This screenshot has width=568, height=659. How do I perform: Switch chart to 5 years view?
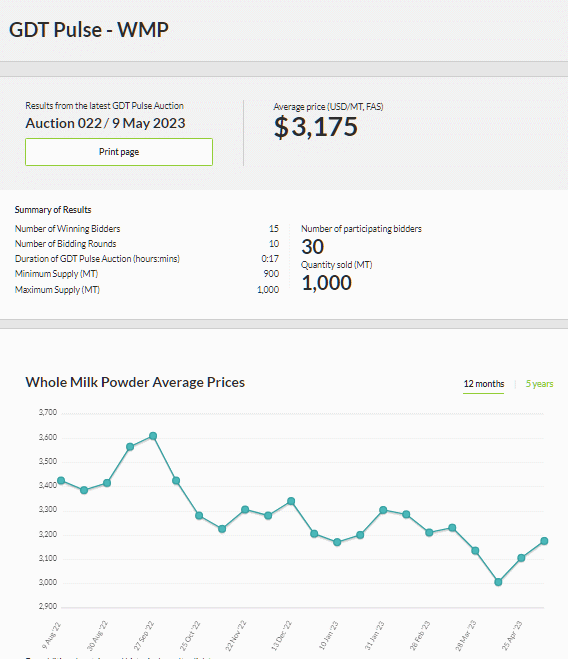click(x=539, y=384)
